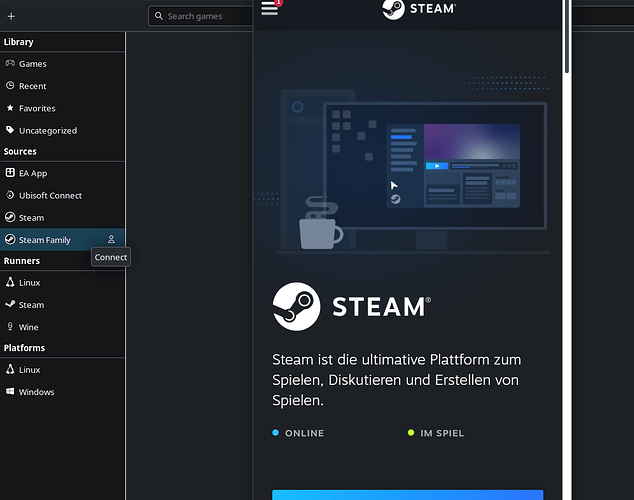Click the ONLINE status label
This screenshot has width=634, height=500.
(x=304, y=433)
